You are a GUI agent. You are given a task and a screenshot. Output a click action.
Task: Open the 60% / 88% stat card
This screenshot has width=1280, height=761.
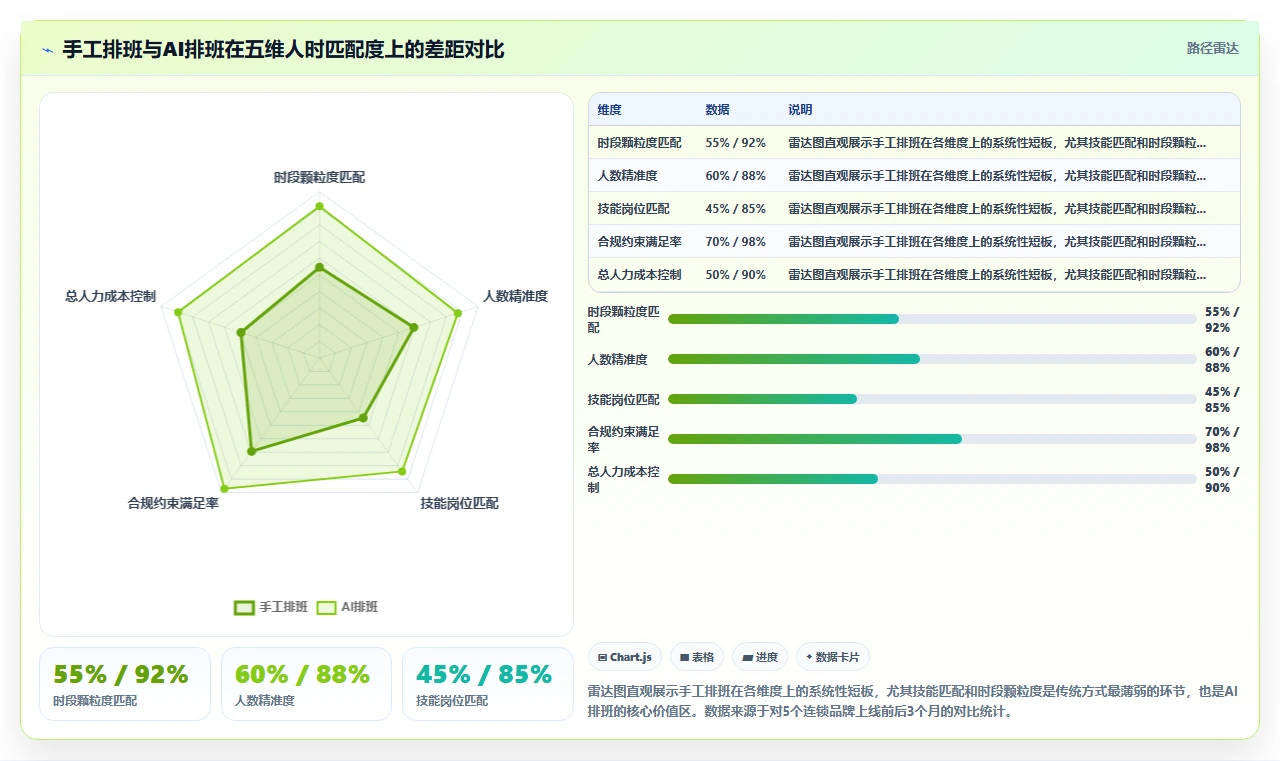306,684
